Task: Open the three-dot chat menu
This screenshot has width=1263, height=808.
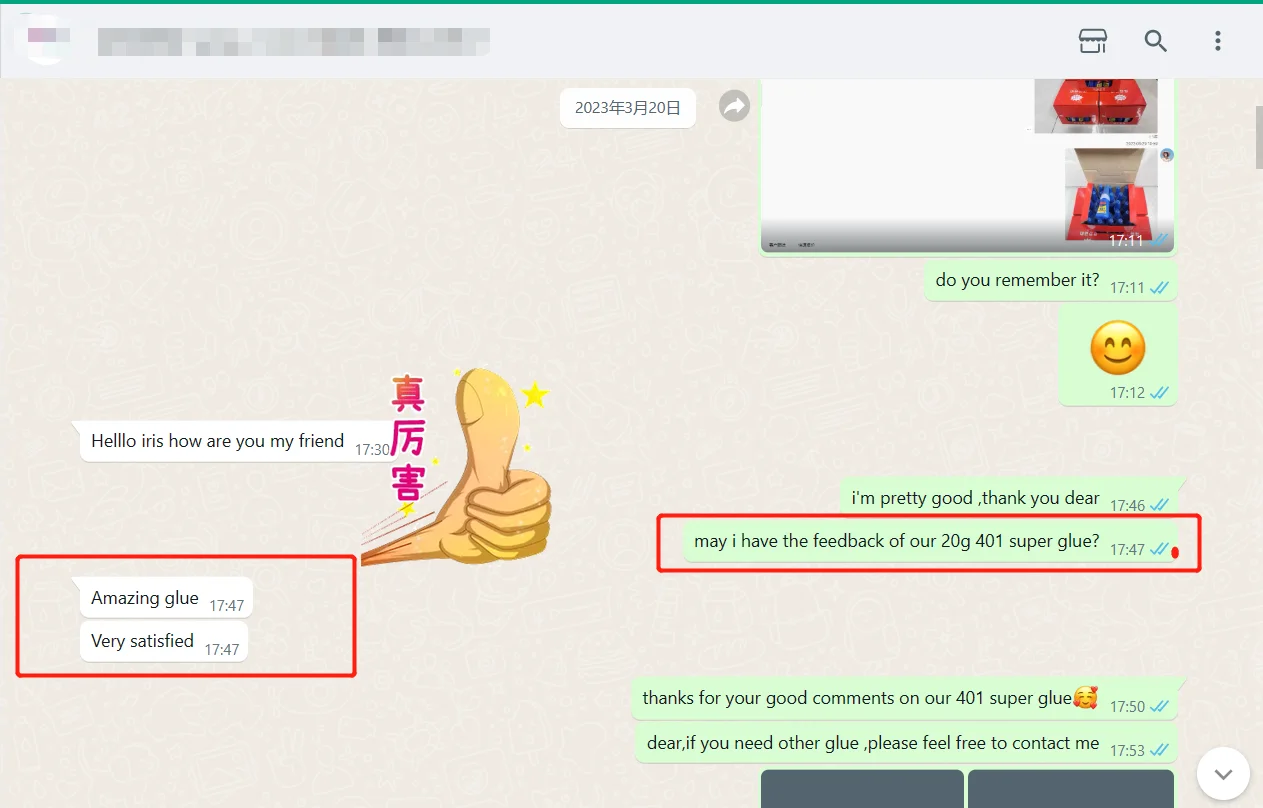Action: pos(1217,41)
